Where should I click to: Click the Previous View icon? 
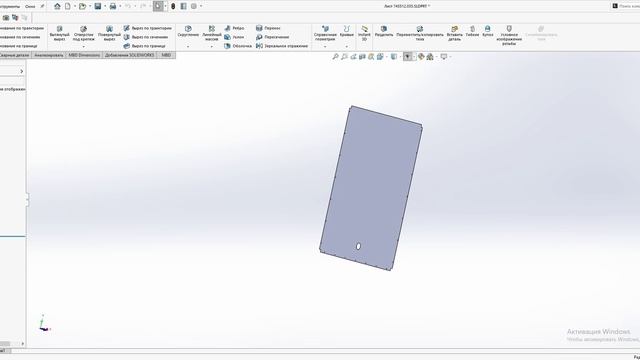tap(353, 57)
